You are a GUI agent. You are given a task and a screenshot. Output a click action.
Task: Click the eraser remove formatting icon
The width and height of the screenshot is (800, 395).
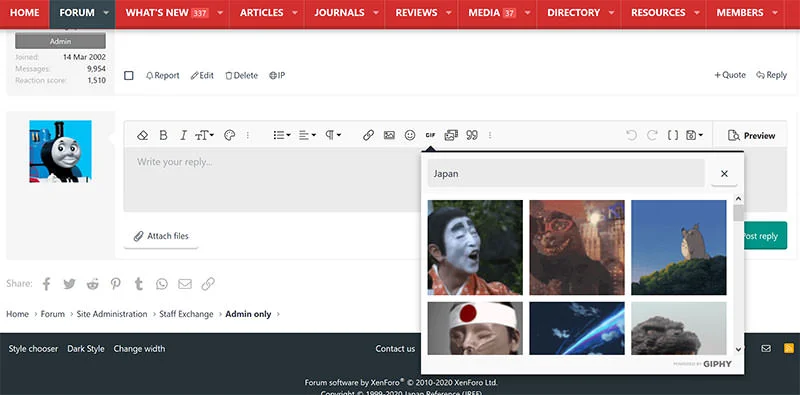[x=142, y=135]
